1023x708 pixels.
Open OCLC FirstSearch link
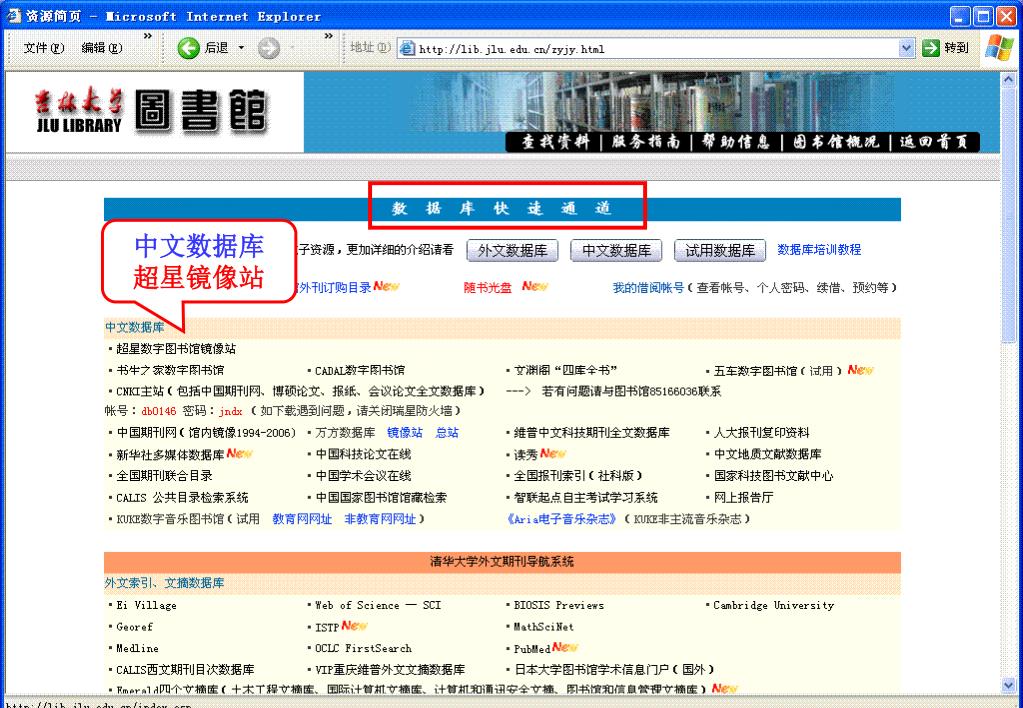pyautogui.click(x=363, y=648)
